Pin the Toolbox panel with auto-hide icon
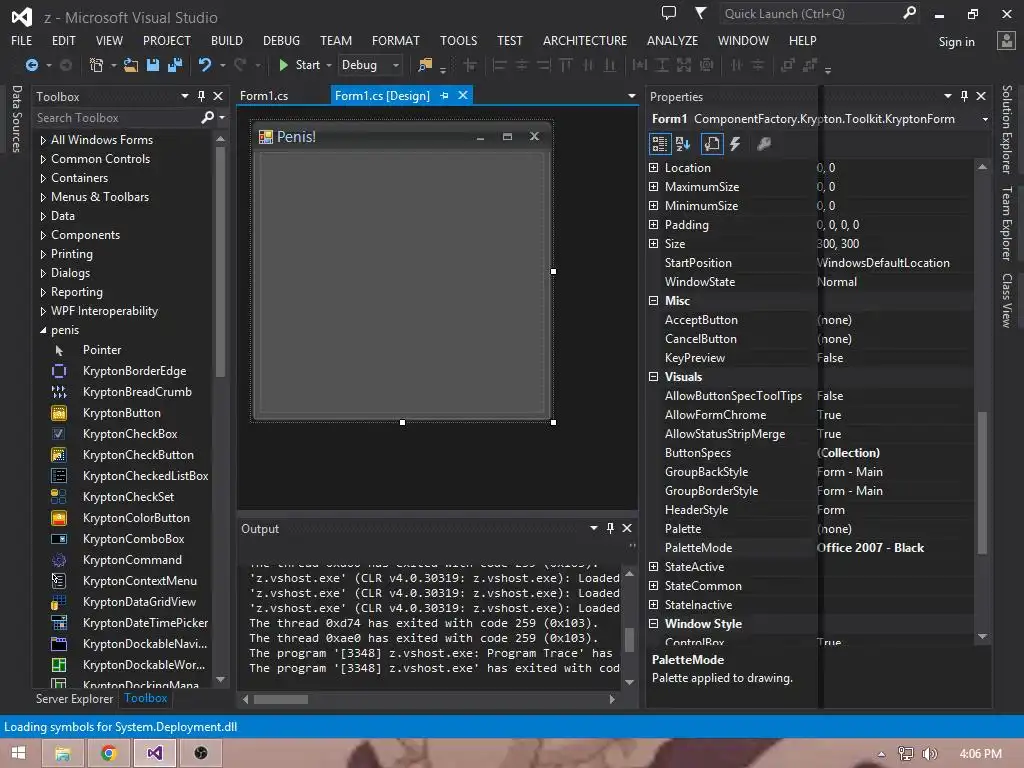Viewport: 1024px width, 768px height. click(x=201, y=96)
